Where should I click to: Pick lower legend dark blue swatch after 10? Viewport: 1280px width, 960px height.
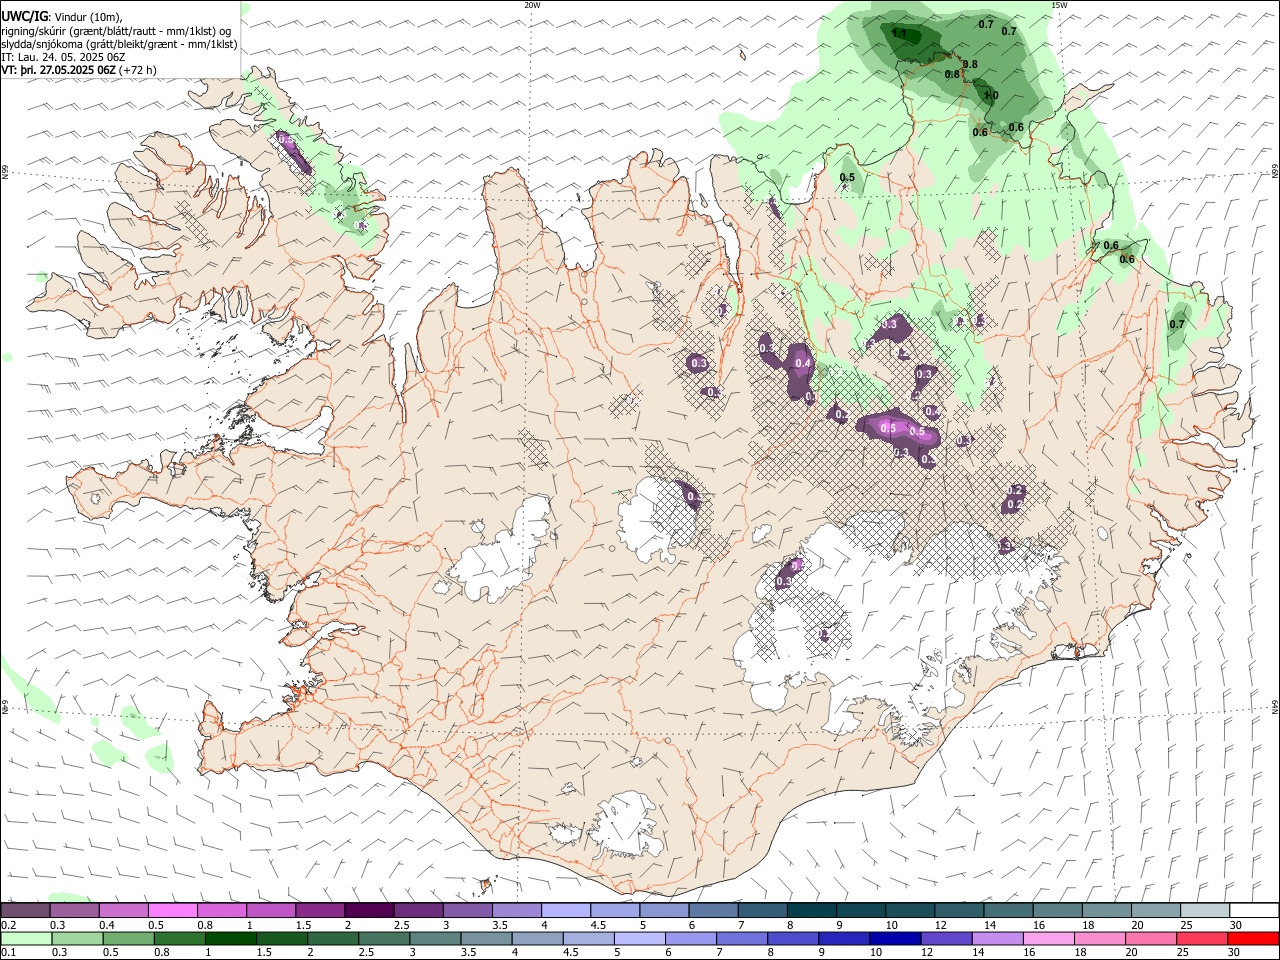point(894,939)
